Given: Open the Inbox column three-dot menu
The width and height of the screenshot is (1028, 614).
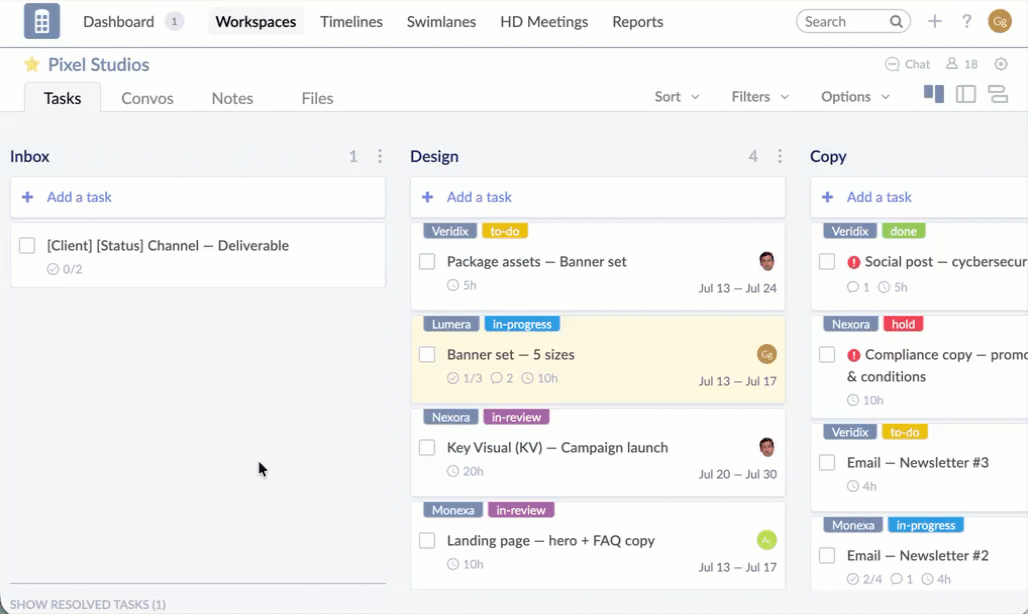Looking at the screenshot, I should point(380,156).
